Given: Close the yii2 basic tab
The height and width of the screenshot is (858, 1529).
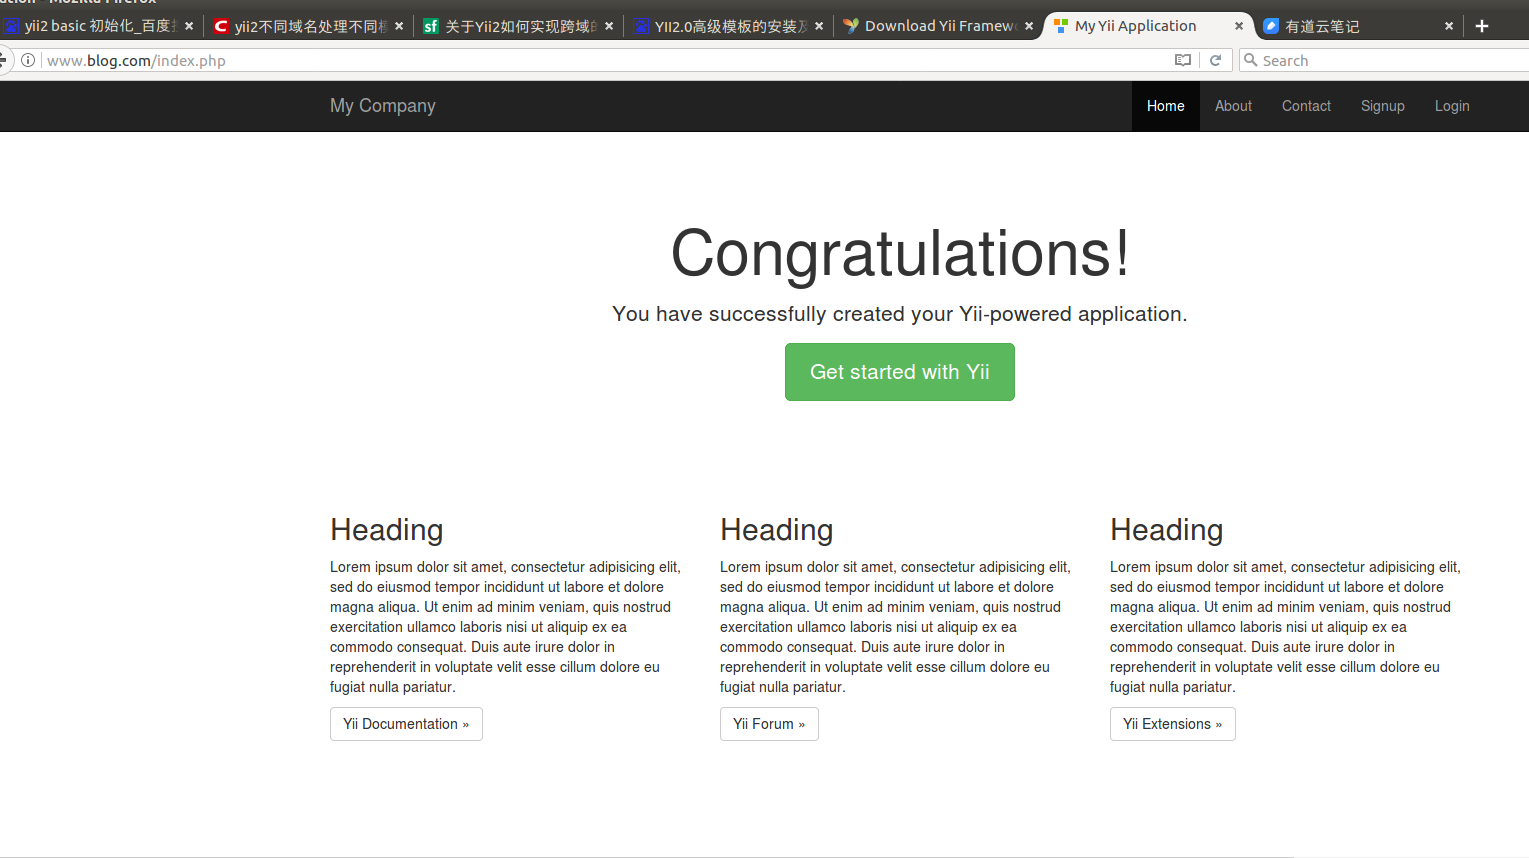Looking at the screenshot, I should coord(189,26).
